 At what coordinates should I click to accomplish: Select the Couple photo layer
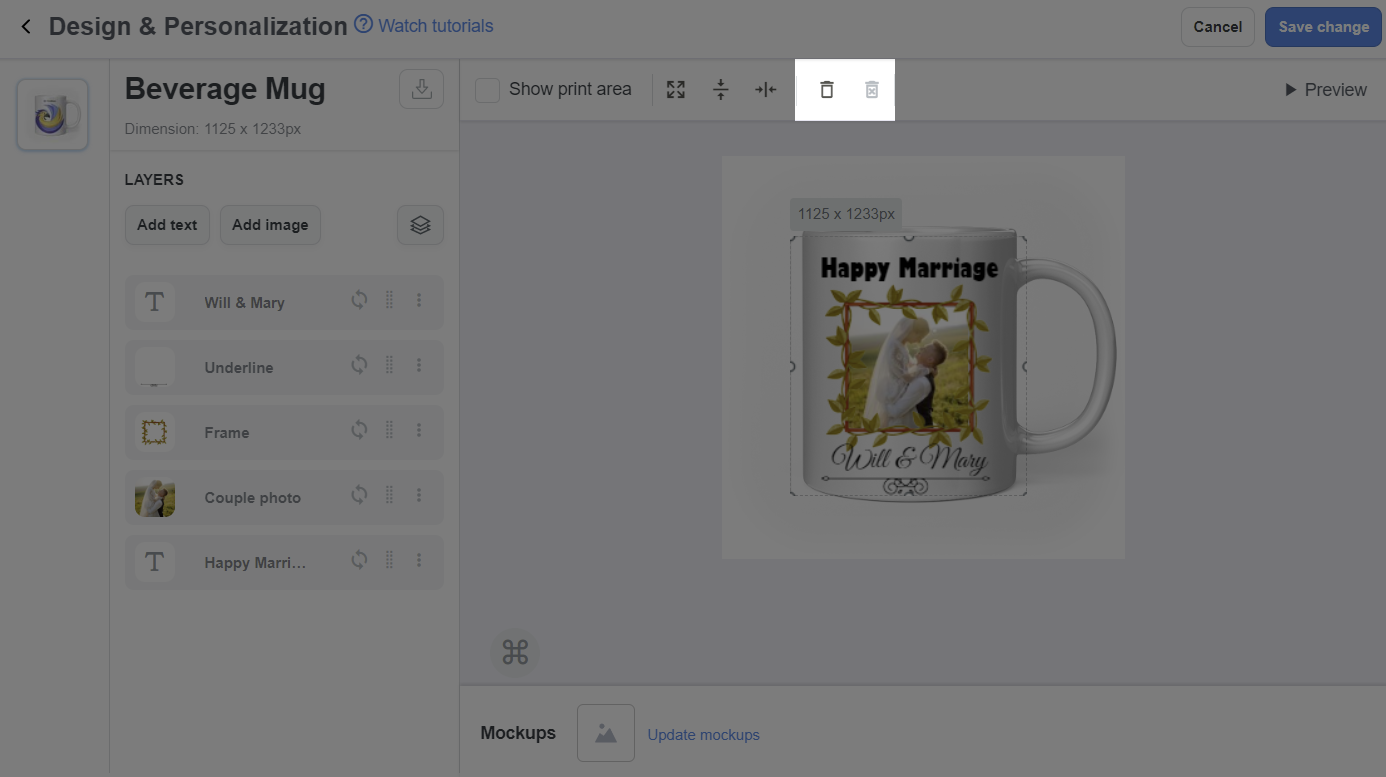(252, 497)
